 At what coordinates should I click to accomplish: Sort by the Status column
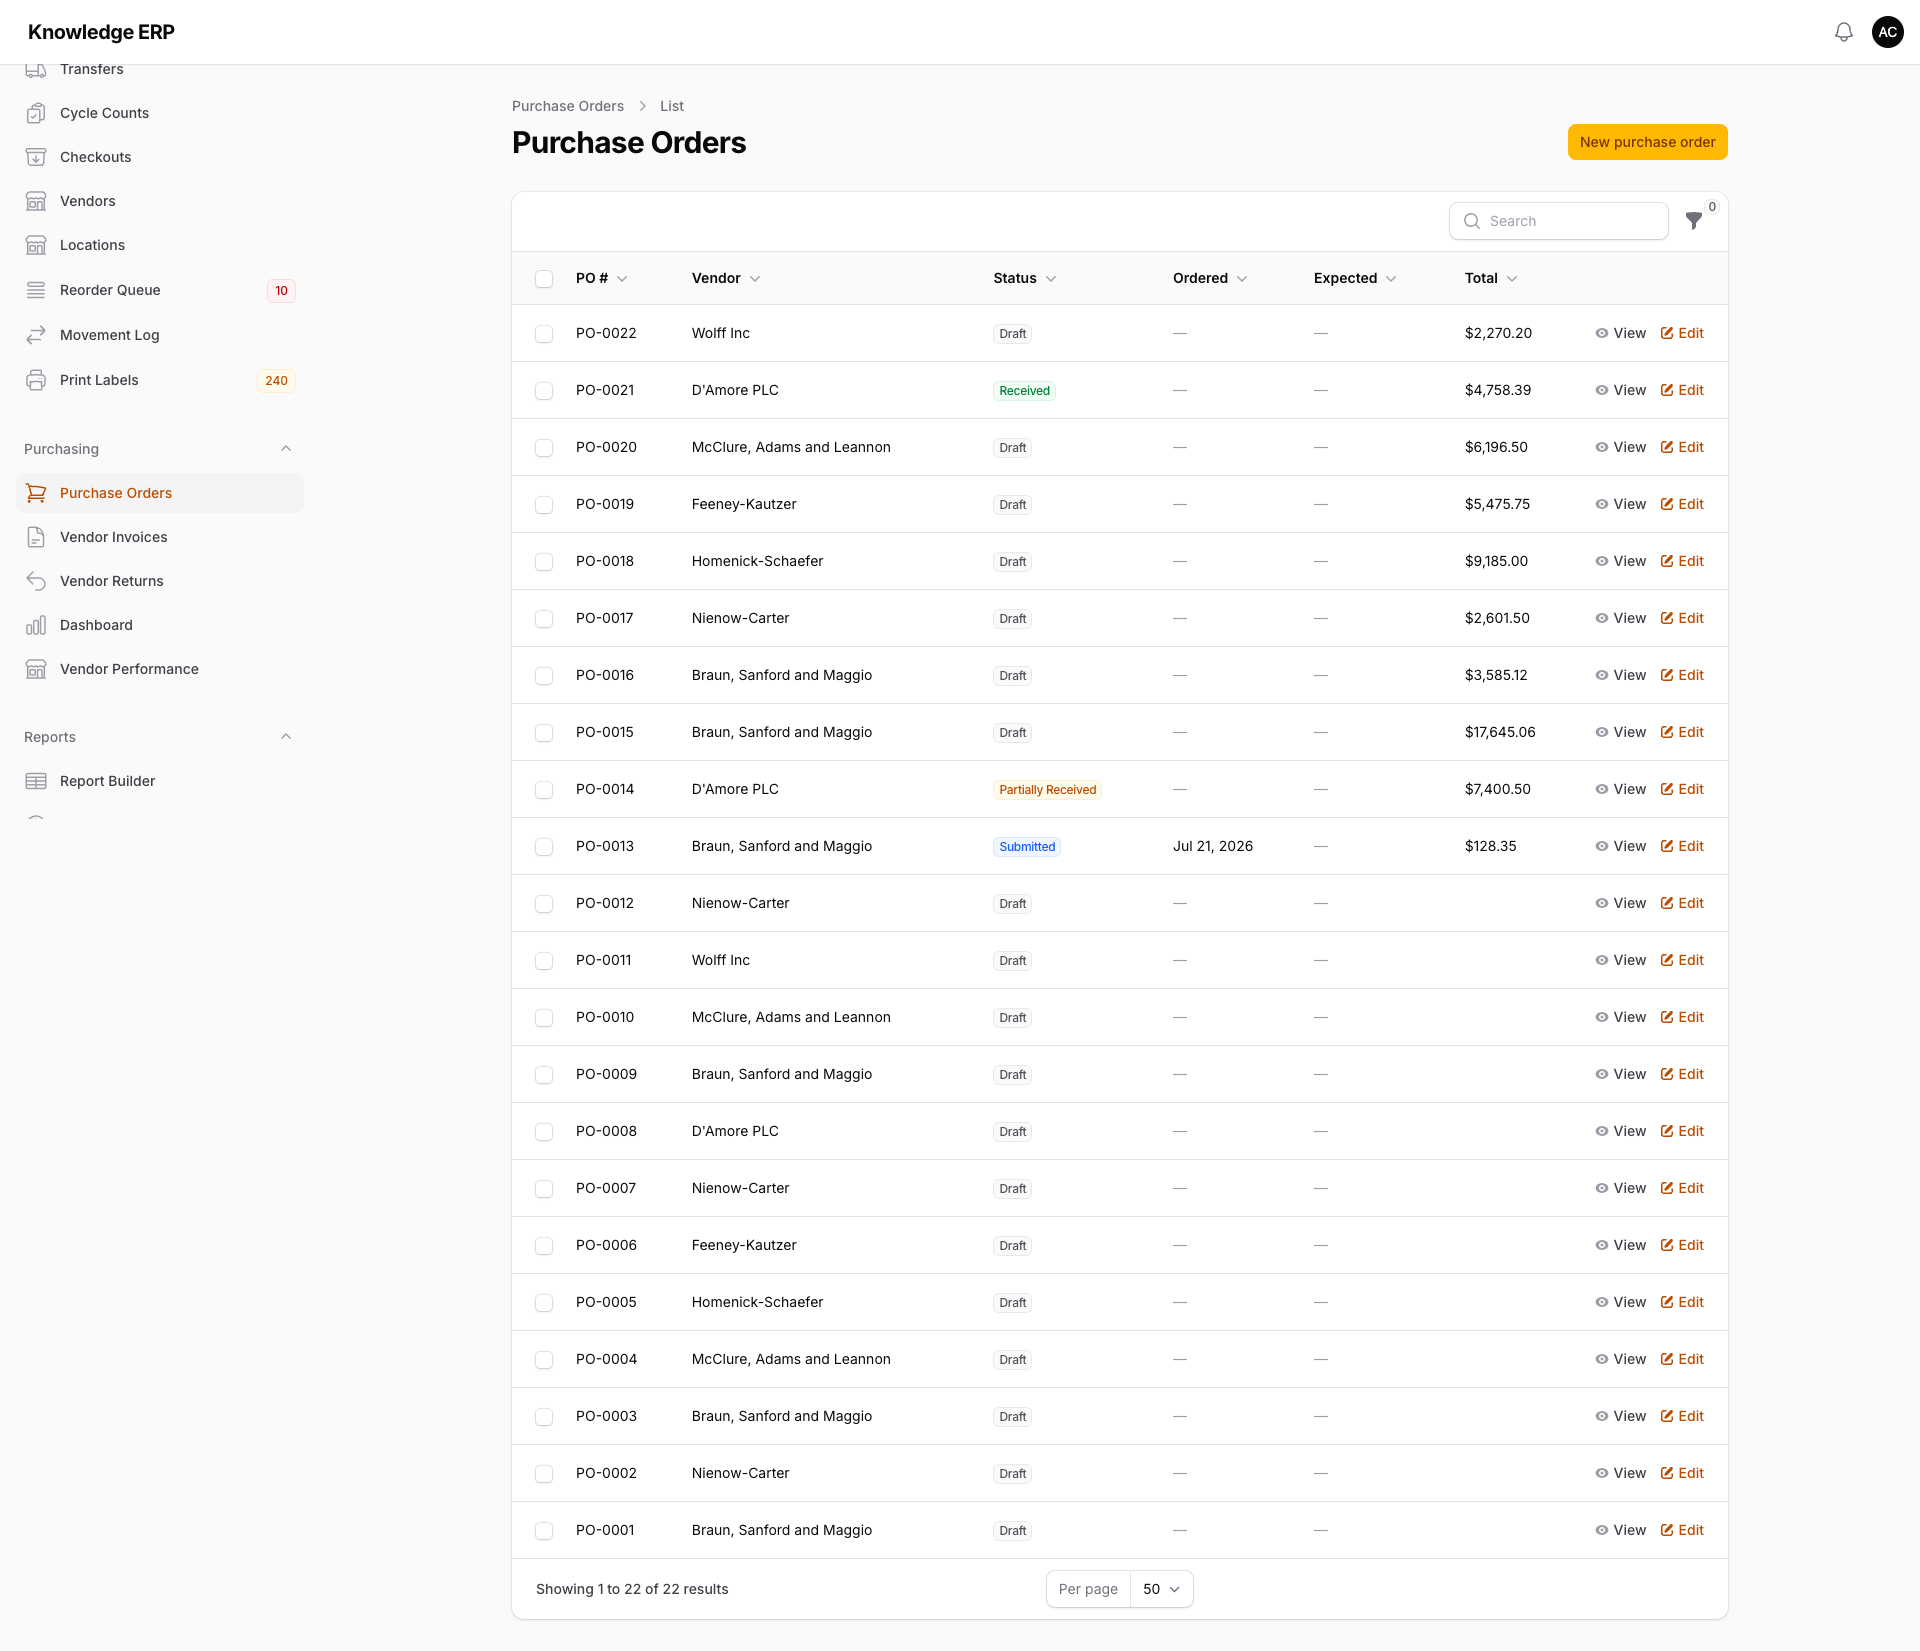point(1024,278)
